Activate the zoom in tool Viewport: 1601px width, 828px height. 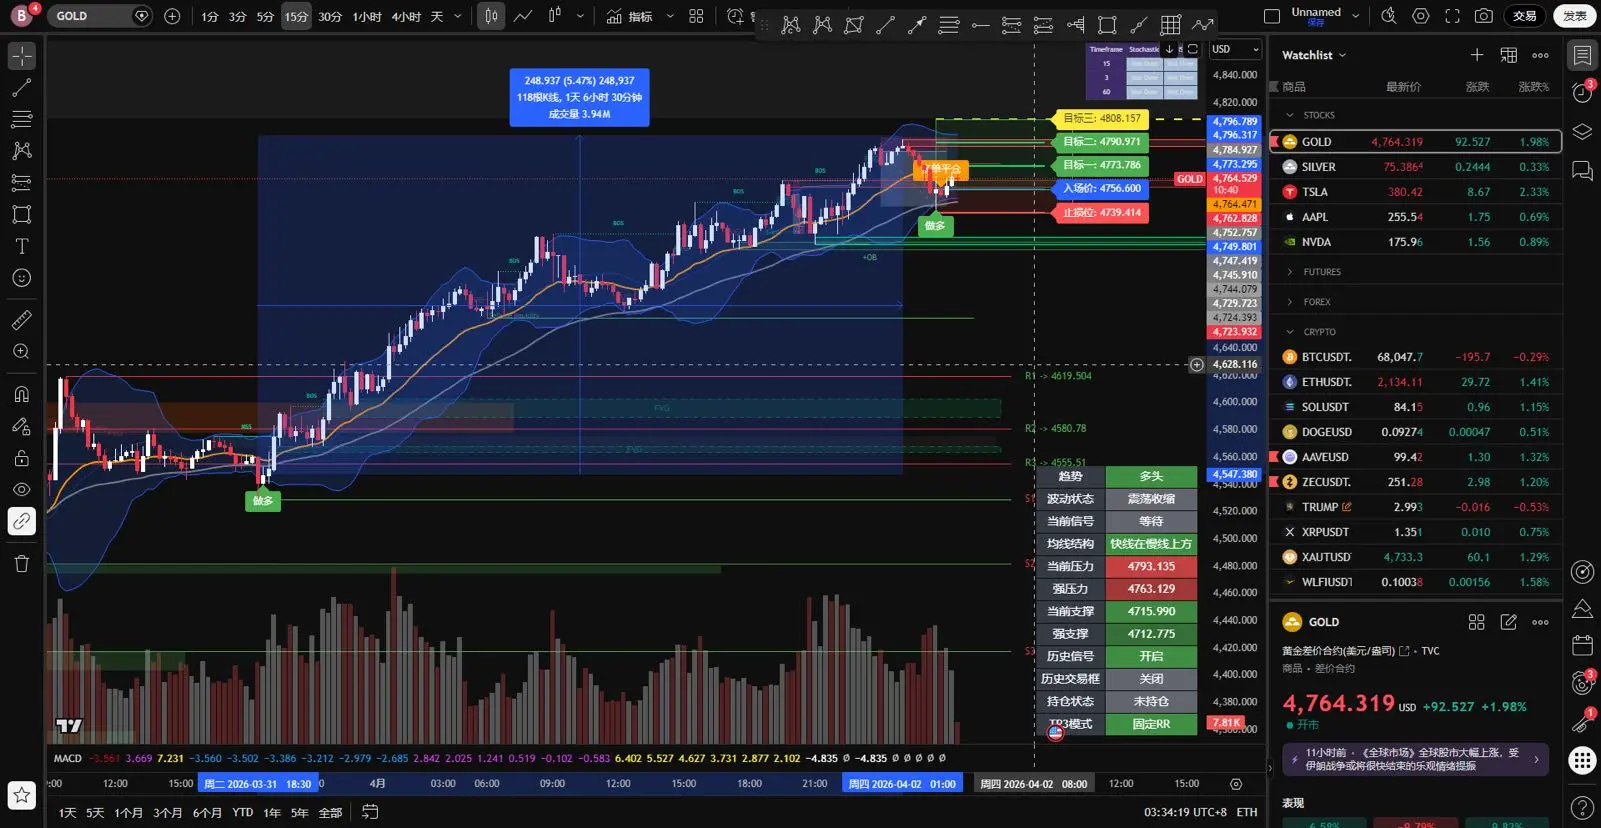(21, 352)
